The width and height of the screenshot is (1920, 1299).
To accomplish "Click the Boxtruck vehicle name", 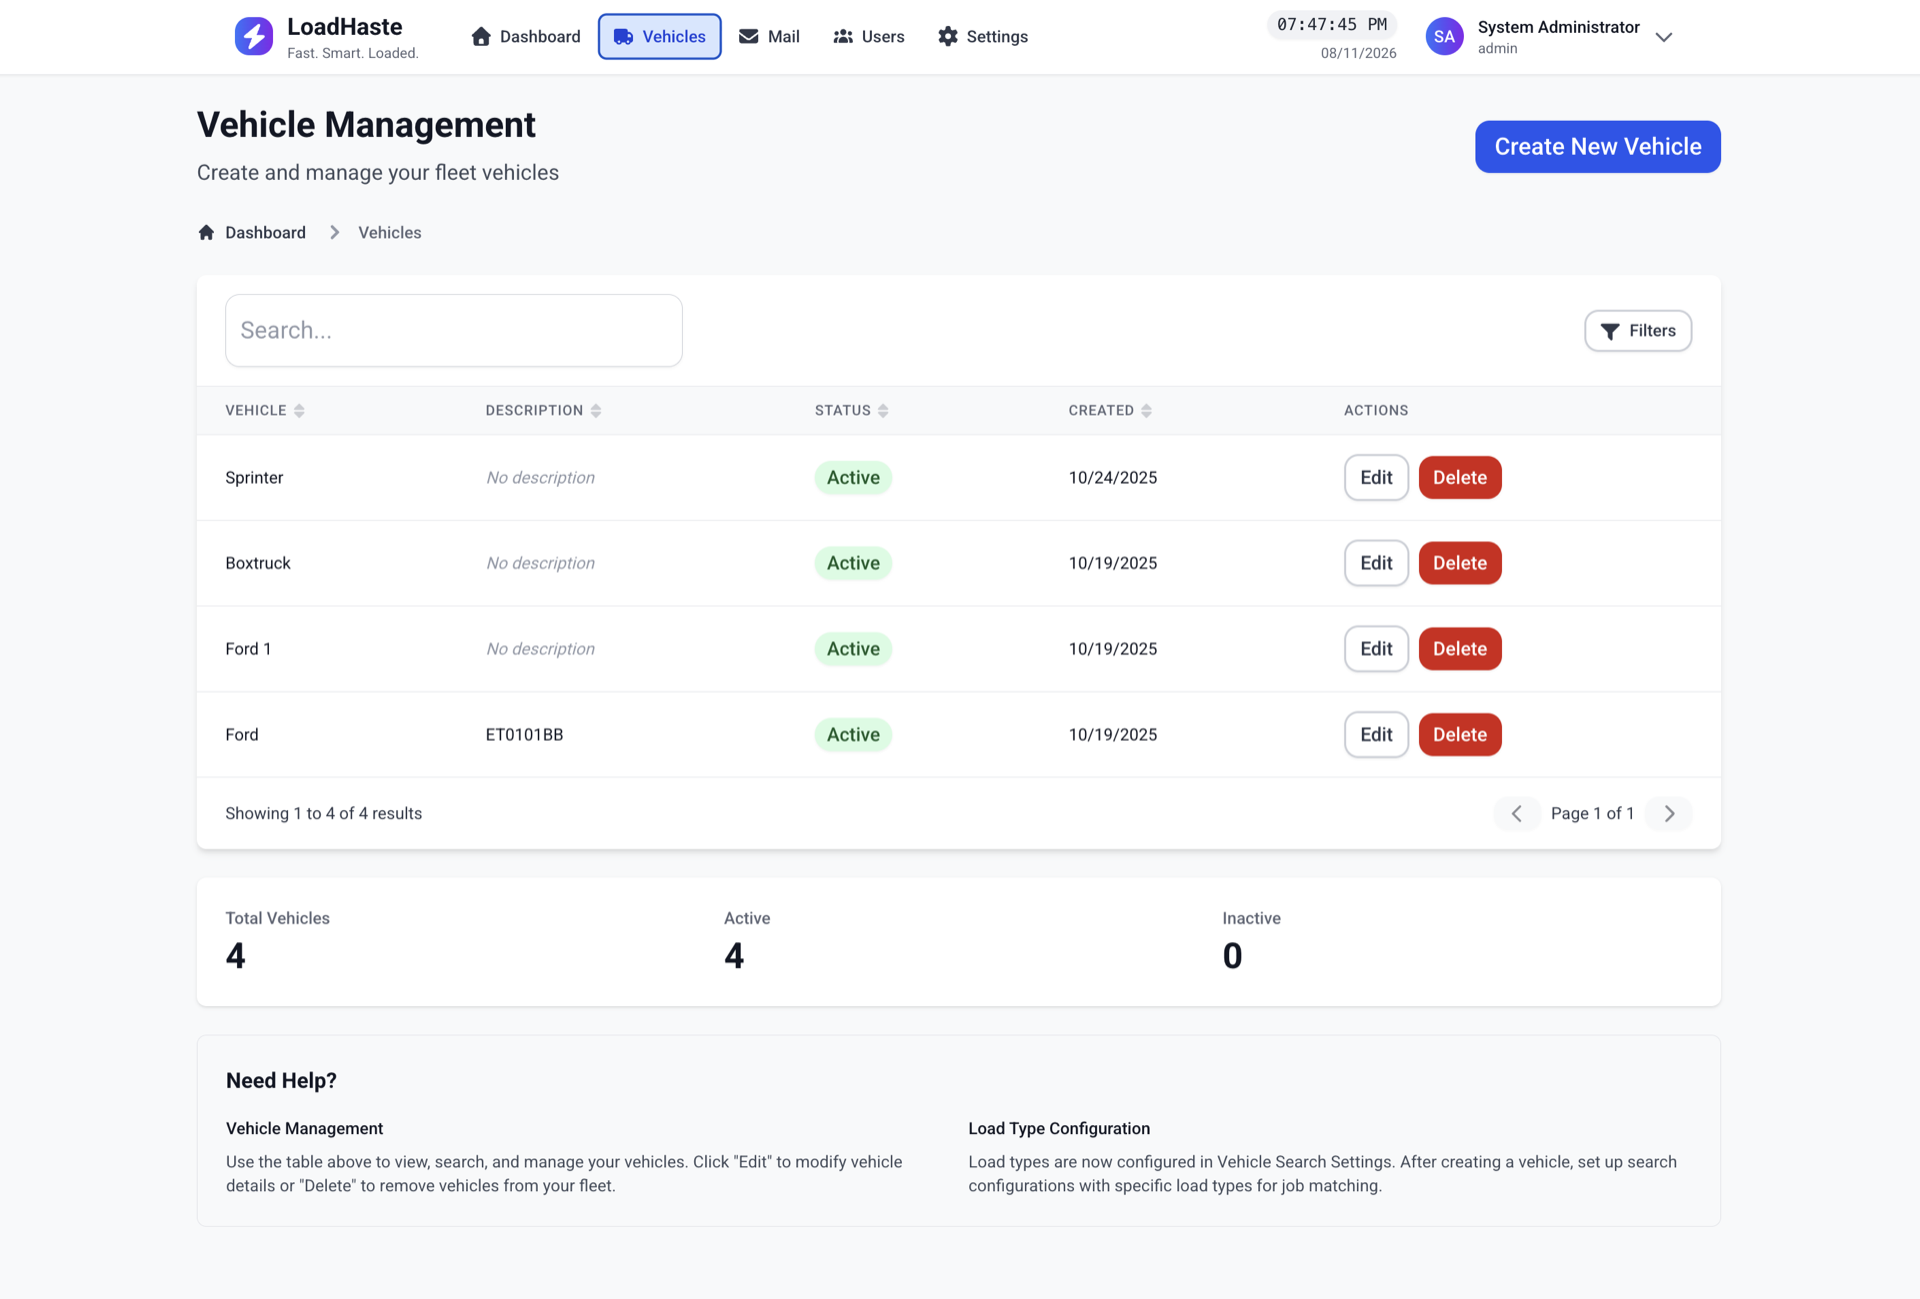I will [x=258, y=563].
